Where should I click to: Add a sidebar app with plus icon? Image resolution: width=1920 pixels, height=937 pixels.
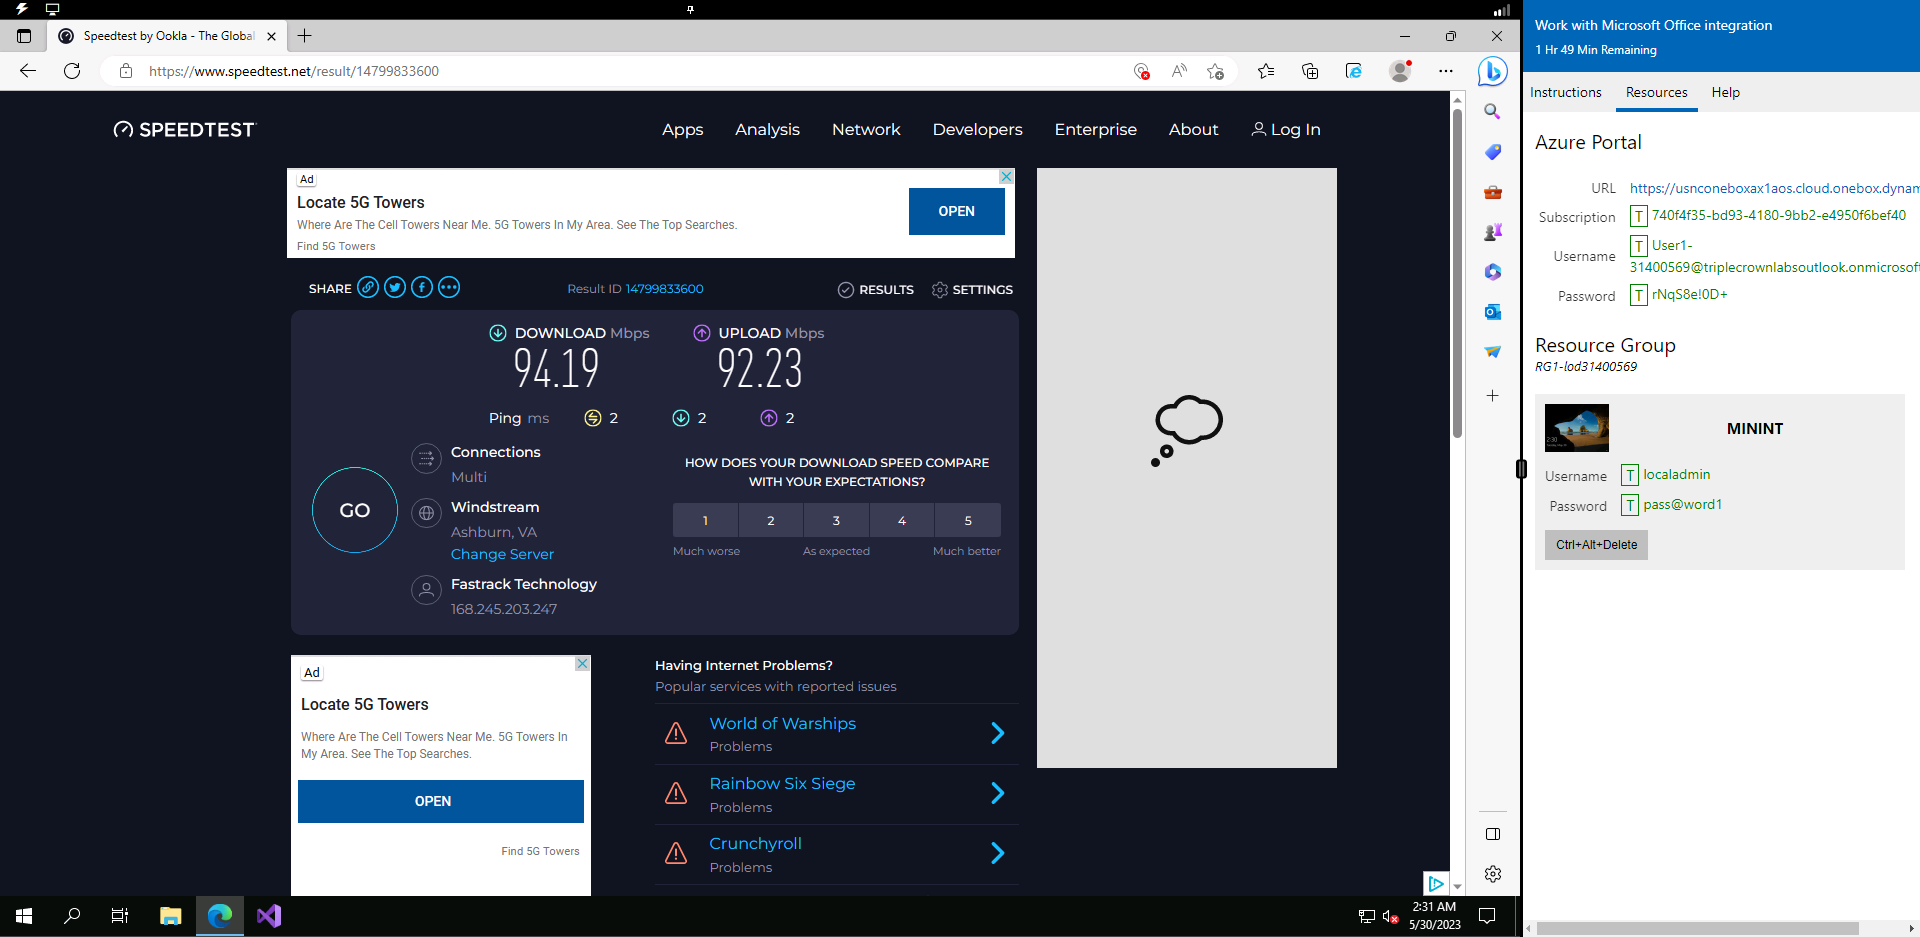click(x=1492, y=396)
